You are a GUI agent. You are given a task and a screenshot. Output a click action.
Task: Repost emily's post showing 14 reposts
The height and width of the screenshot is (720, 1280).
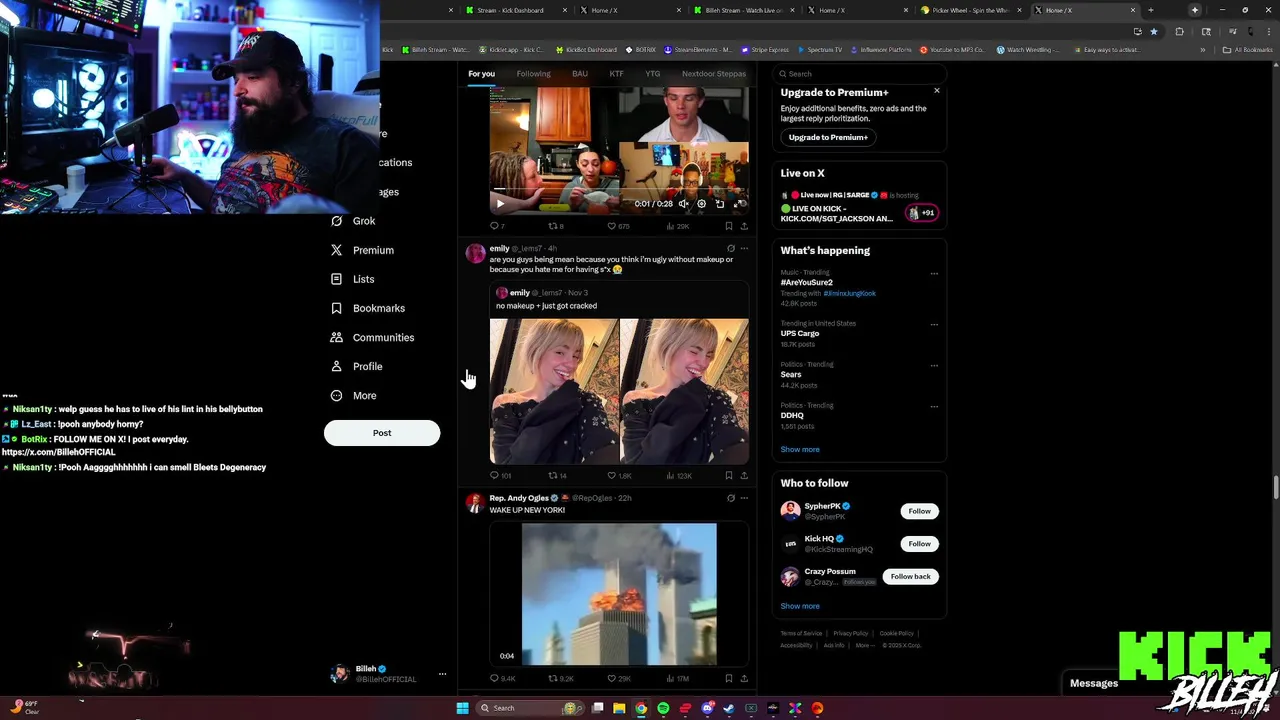coord(557,476)
